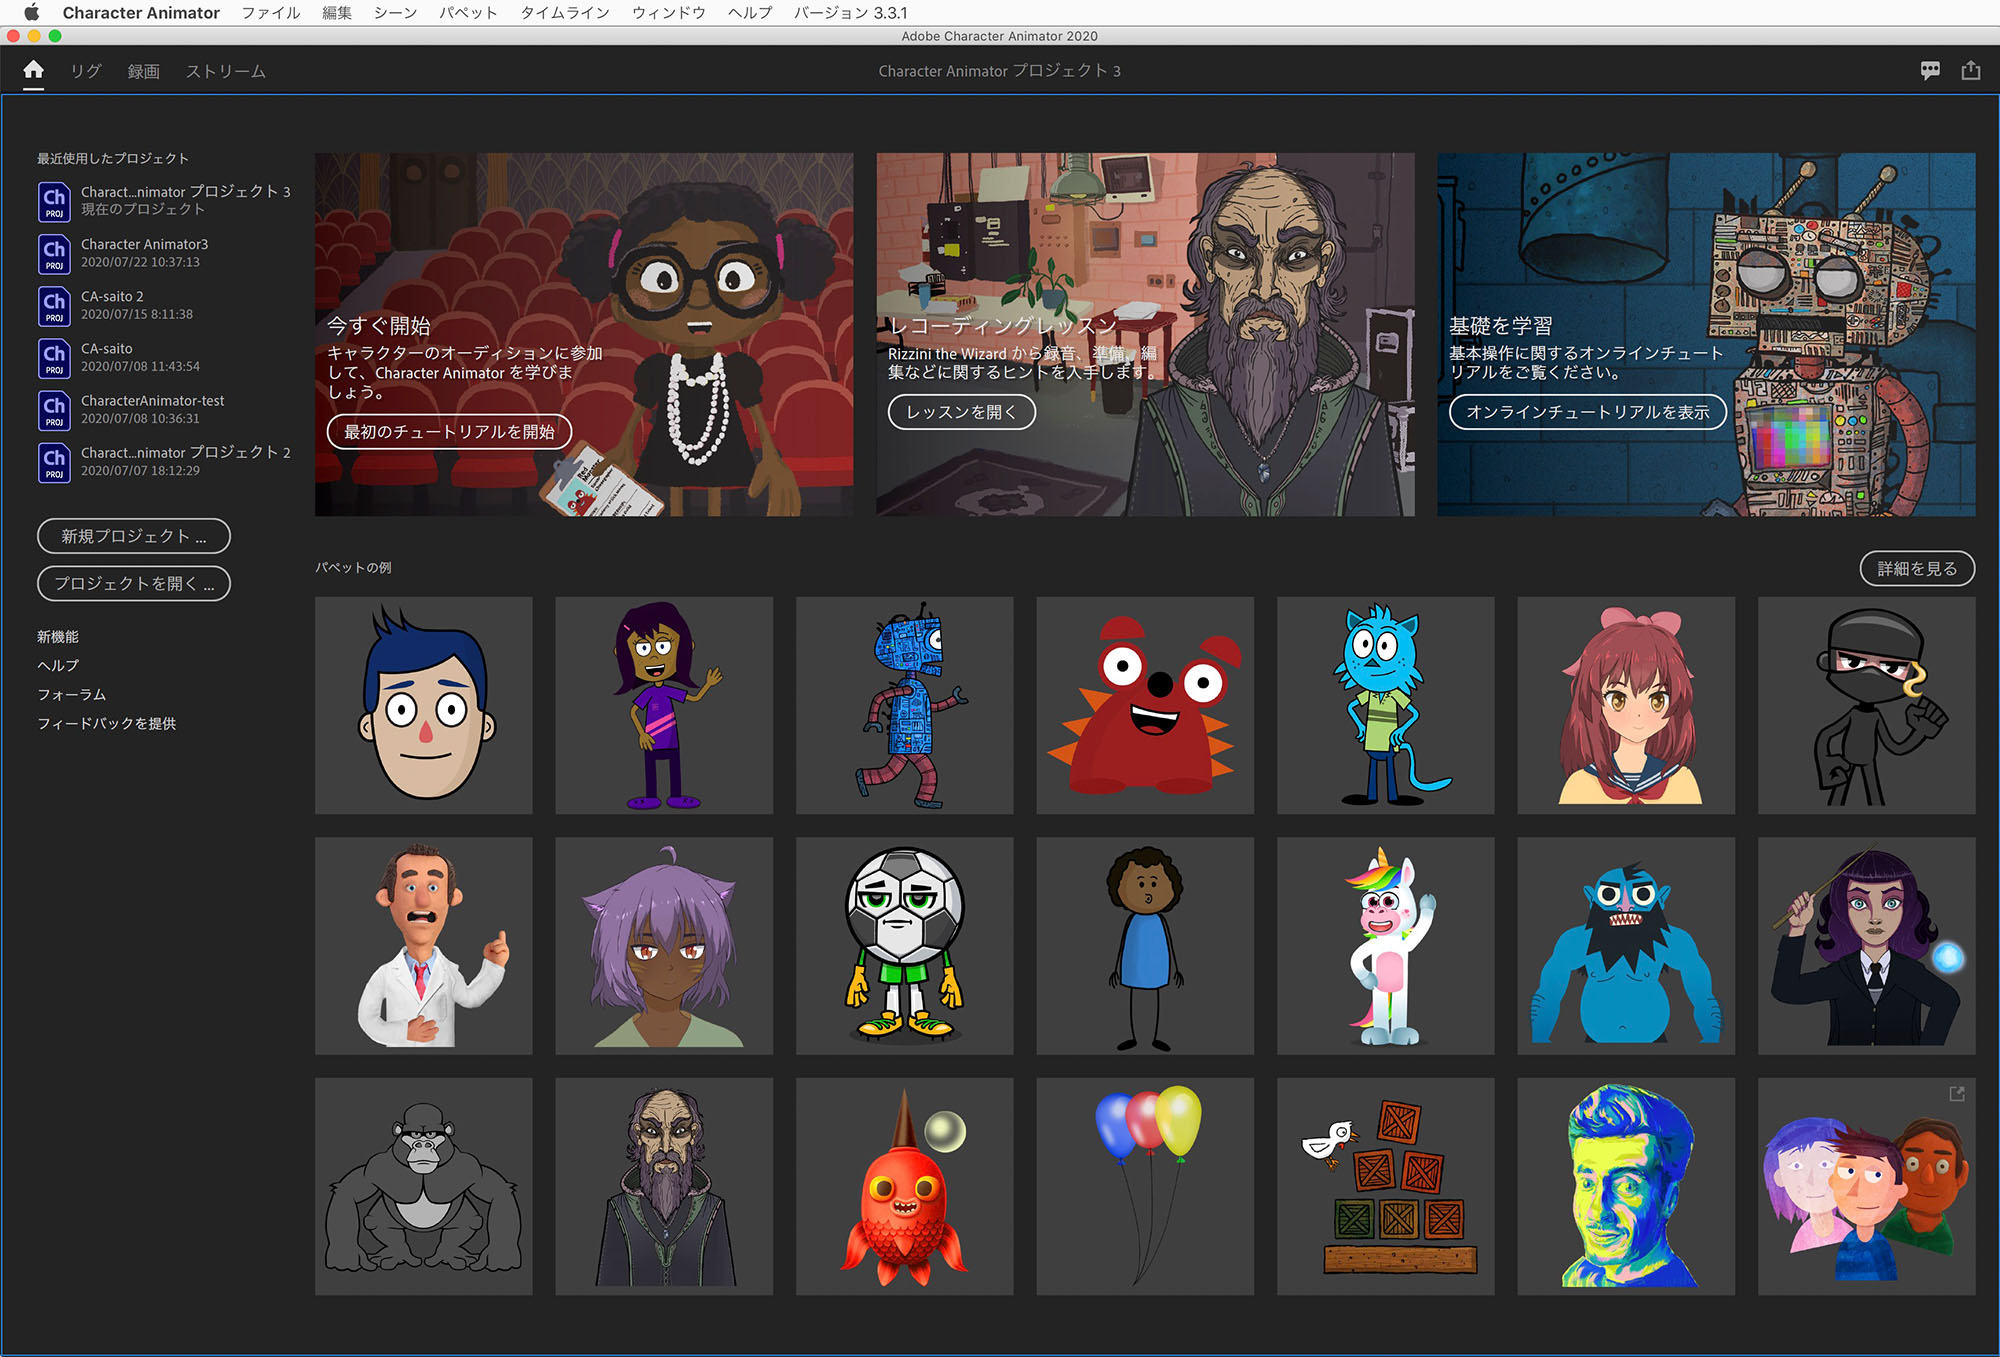Click the 詳細を見る button
2000x1357 pixels.
[1917, 568]
